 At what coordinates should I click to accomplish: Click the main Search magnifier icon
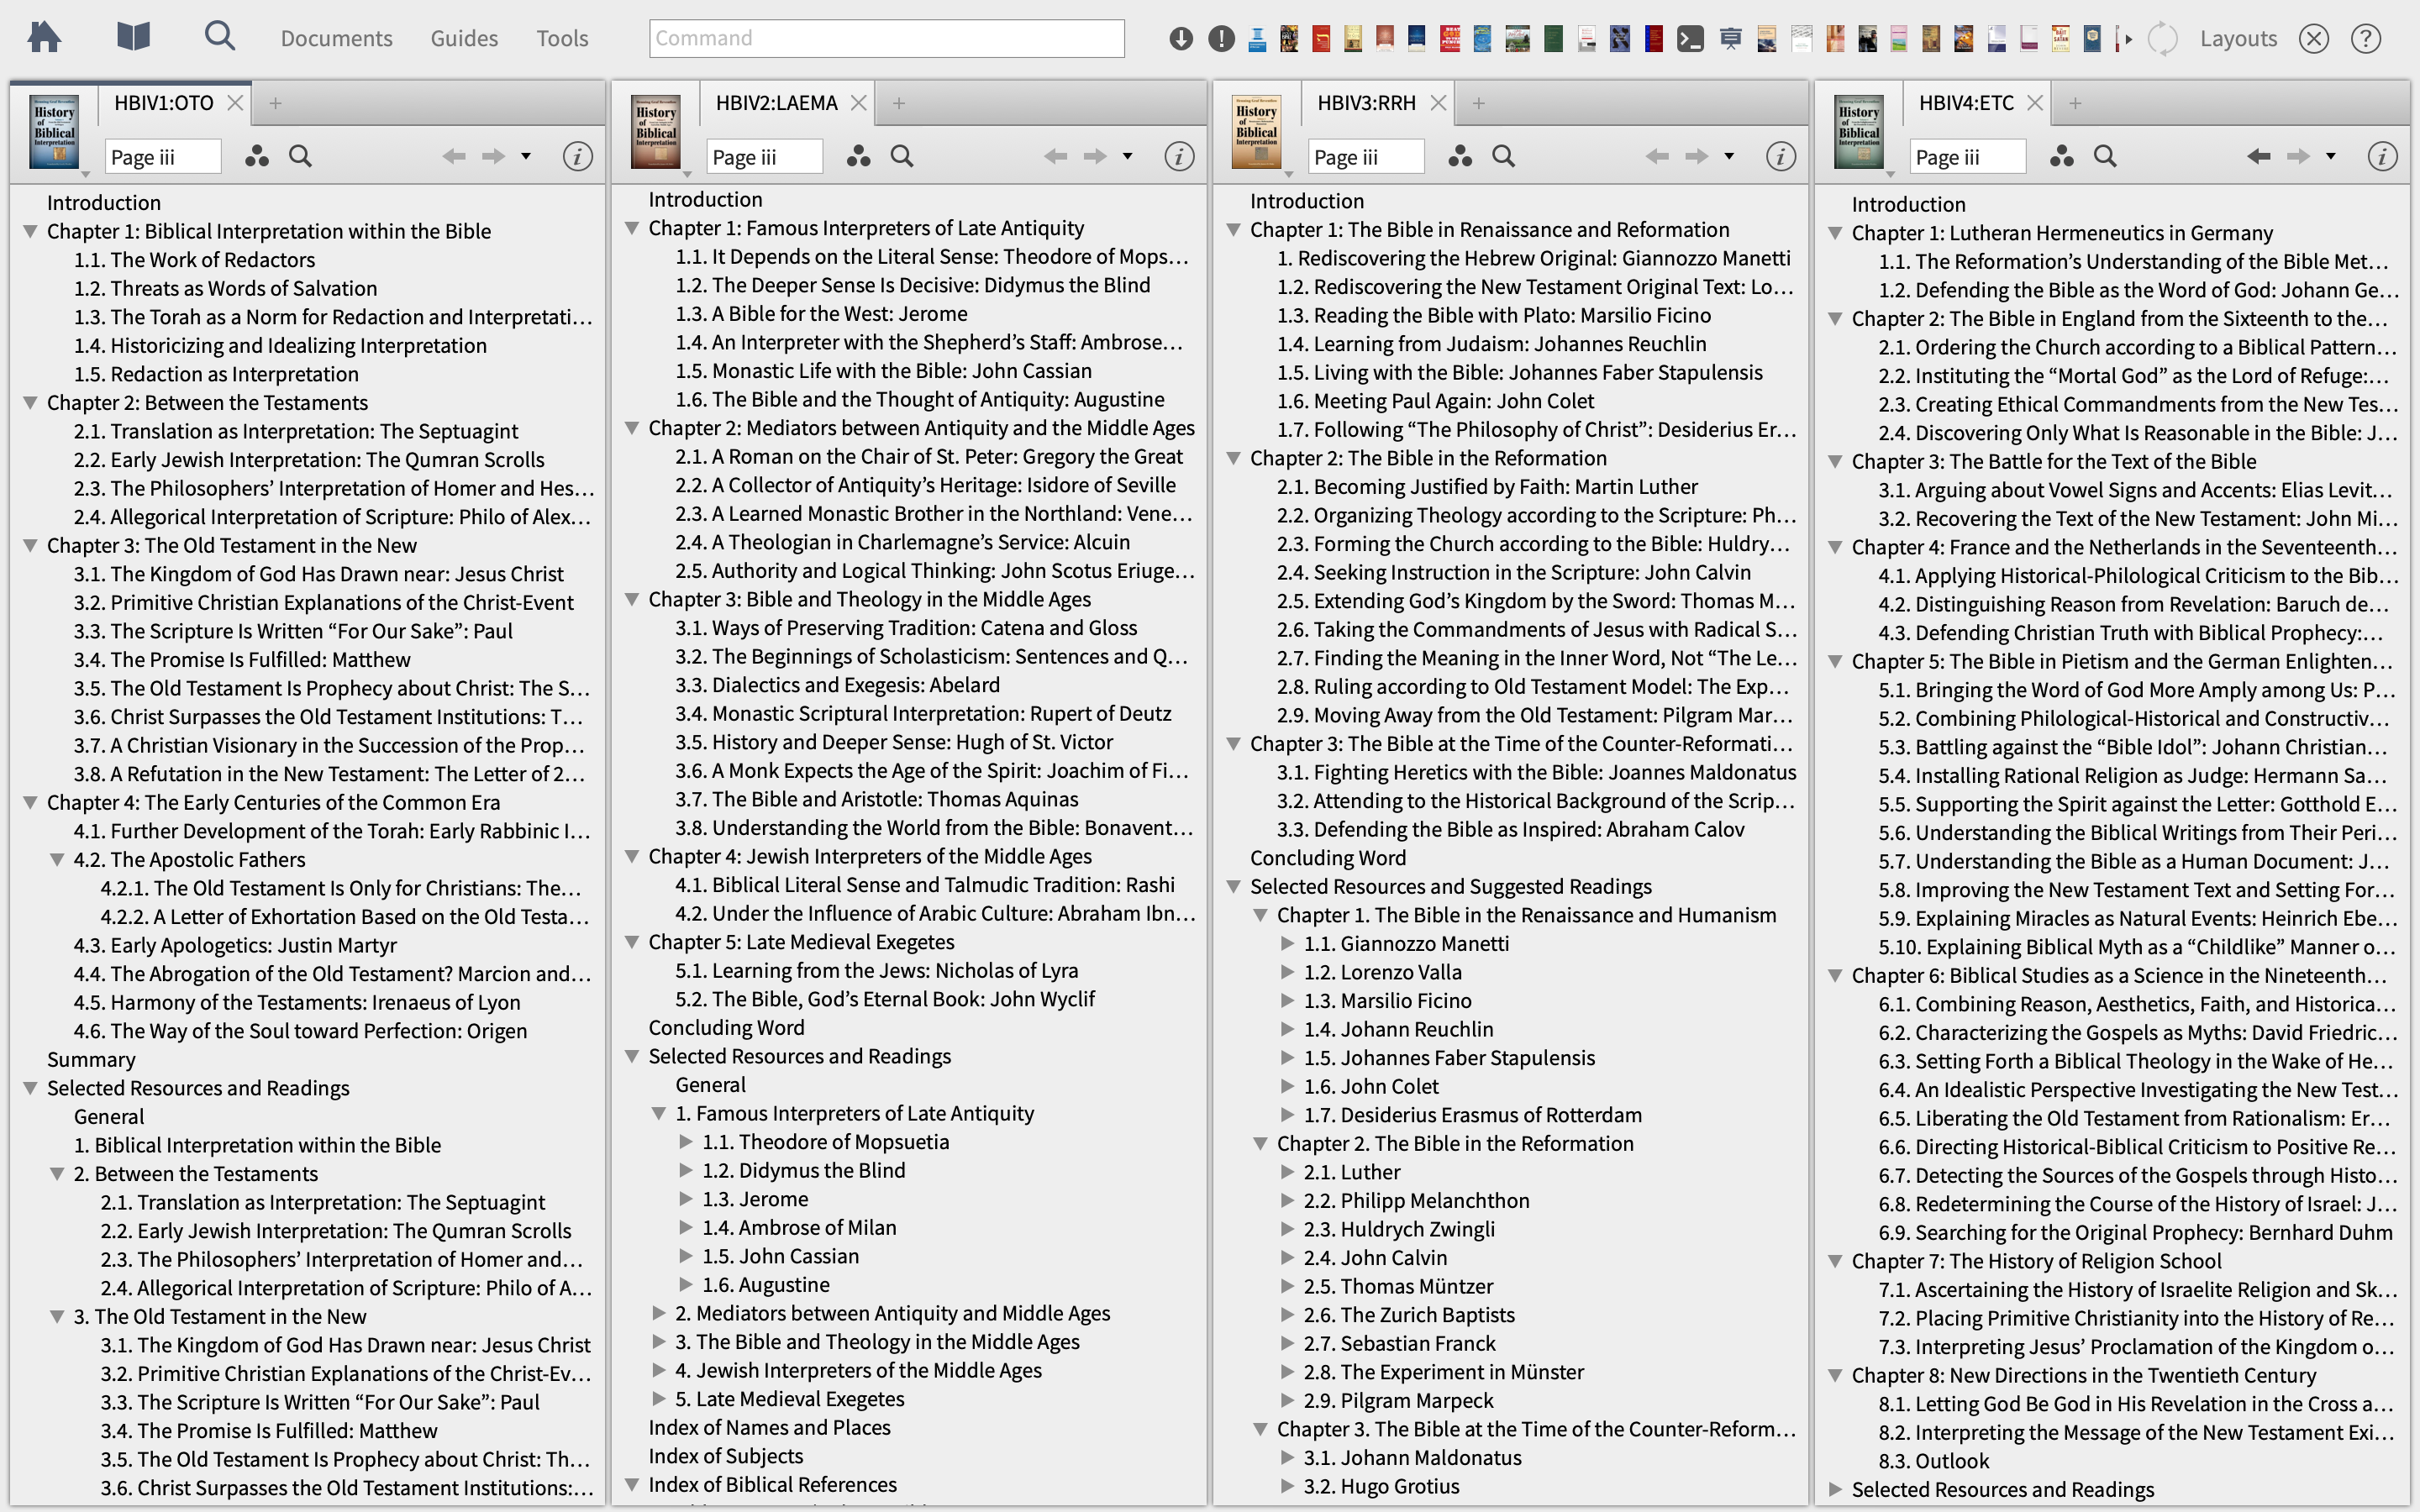(219, 37)
